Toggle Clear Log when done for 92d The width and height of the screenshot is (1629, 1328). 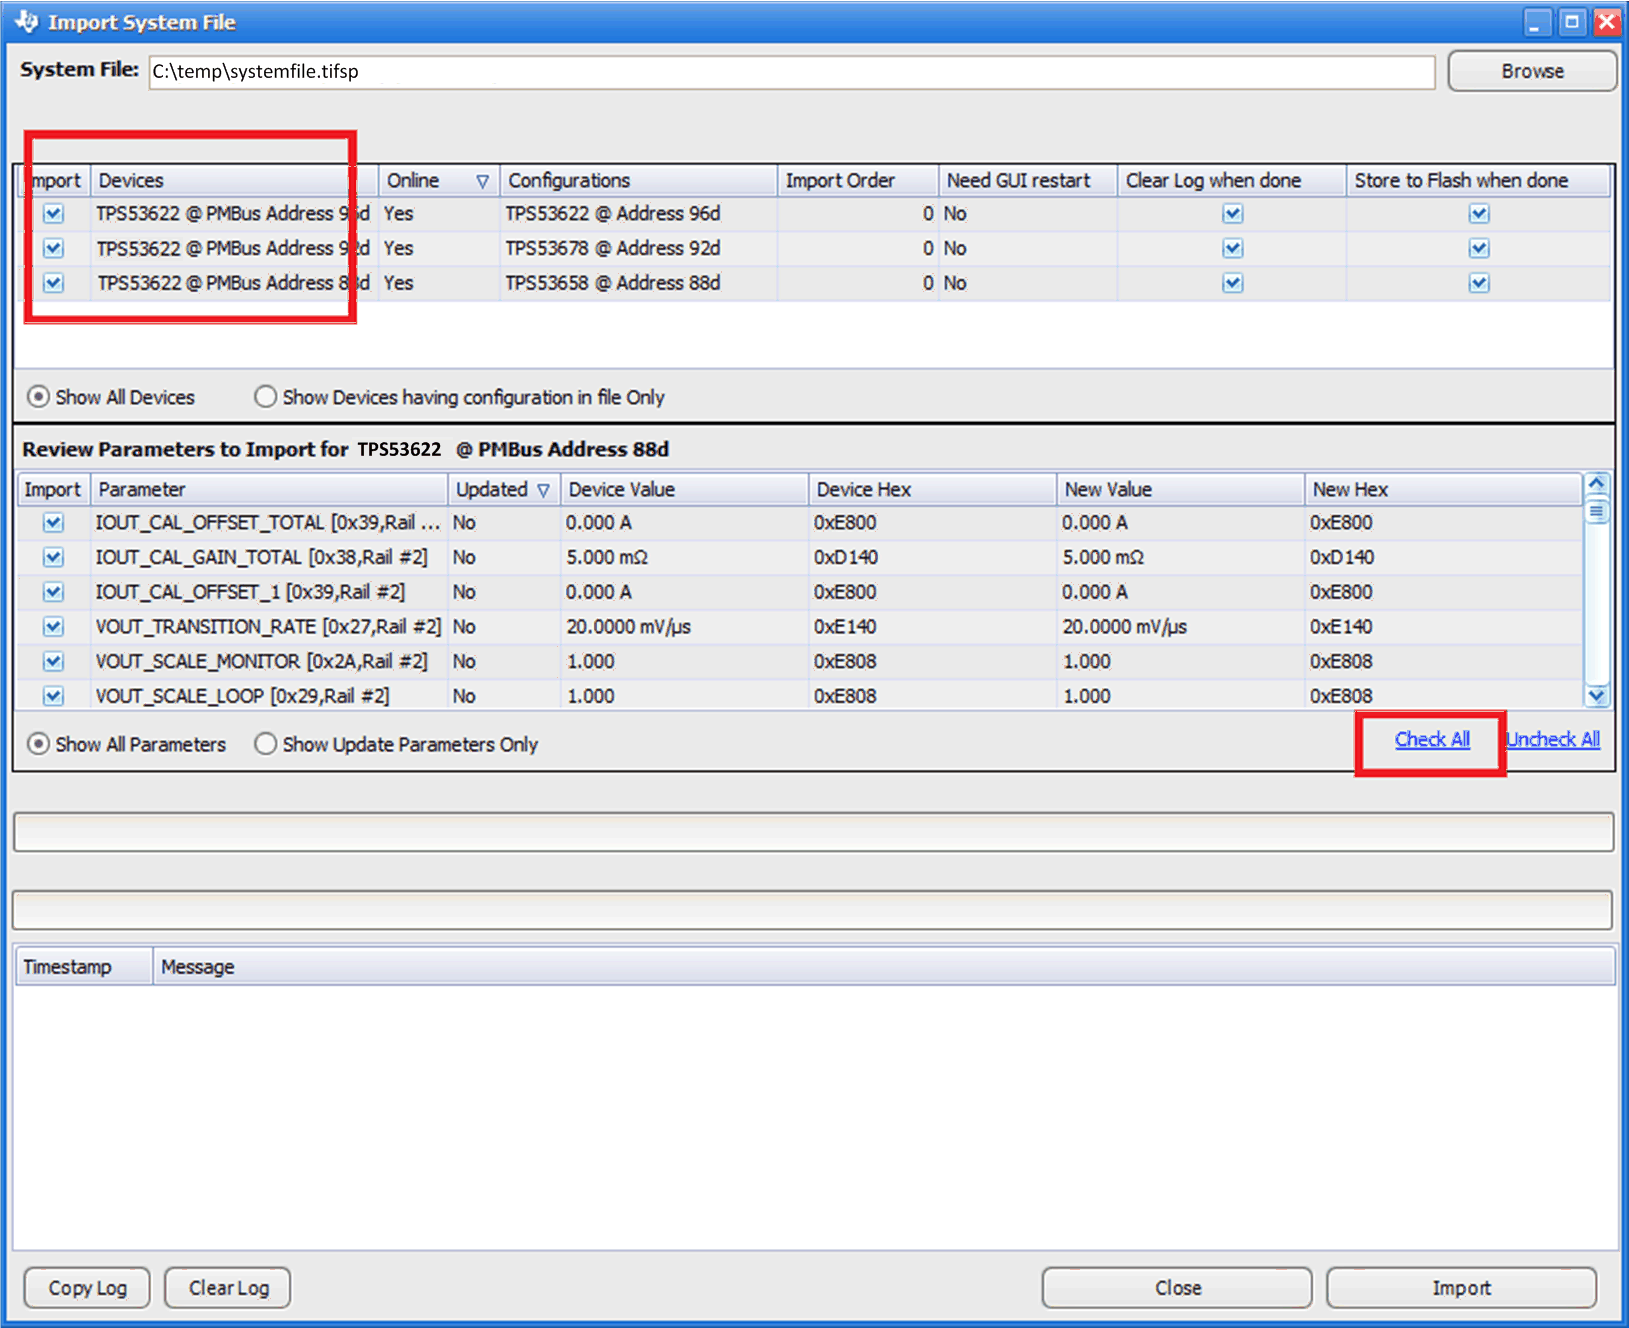pyautogui.click(x=1232, y=248)
